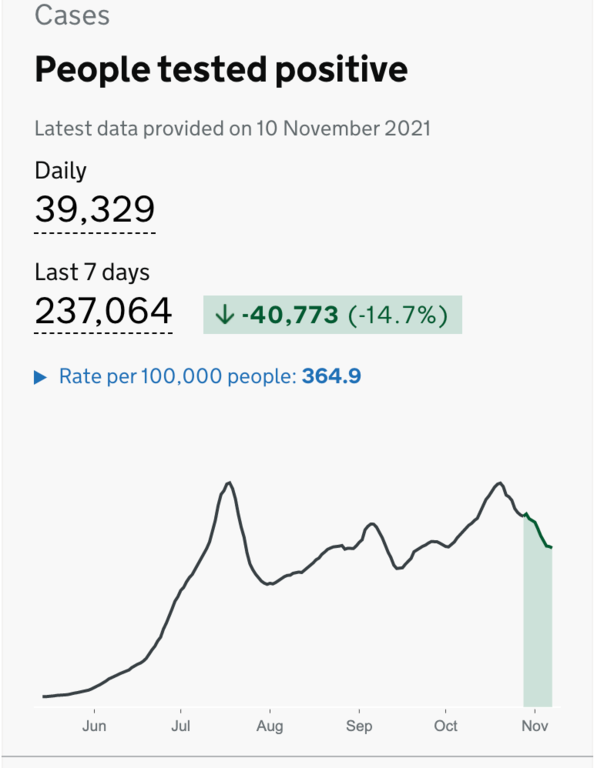
Task: Click the Cases section label
Action: point(72,15)
